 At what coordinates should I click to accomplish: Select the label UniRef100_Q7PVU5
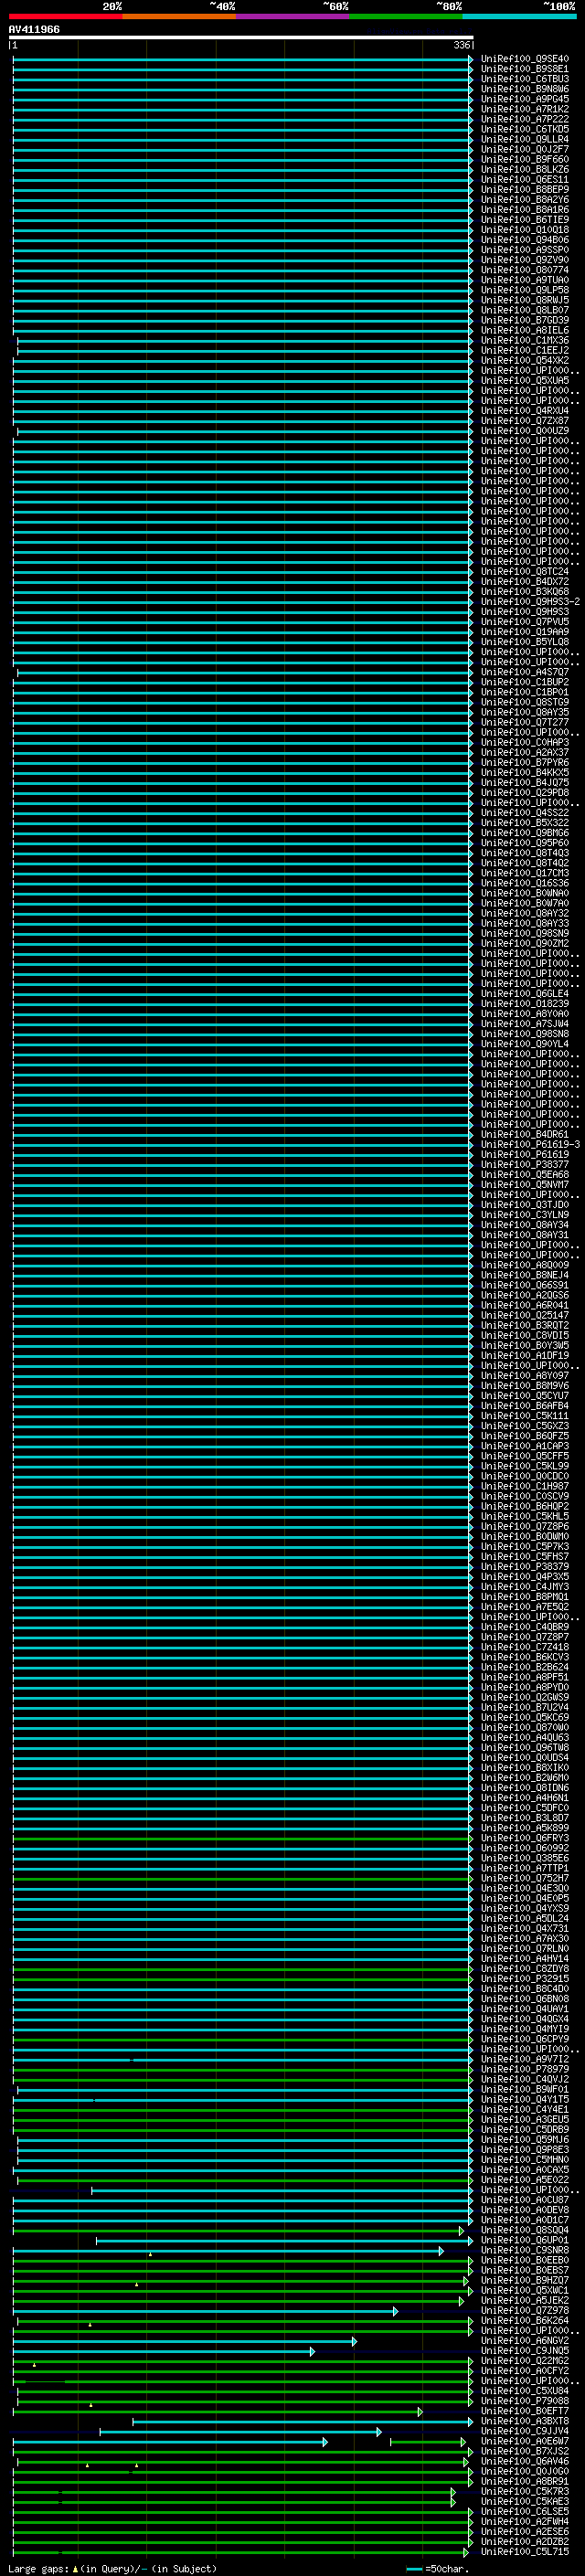point(524,622)
